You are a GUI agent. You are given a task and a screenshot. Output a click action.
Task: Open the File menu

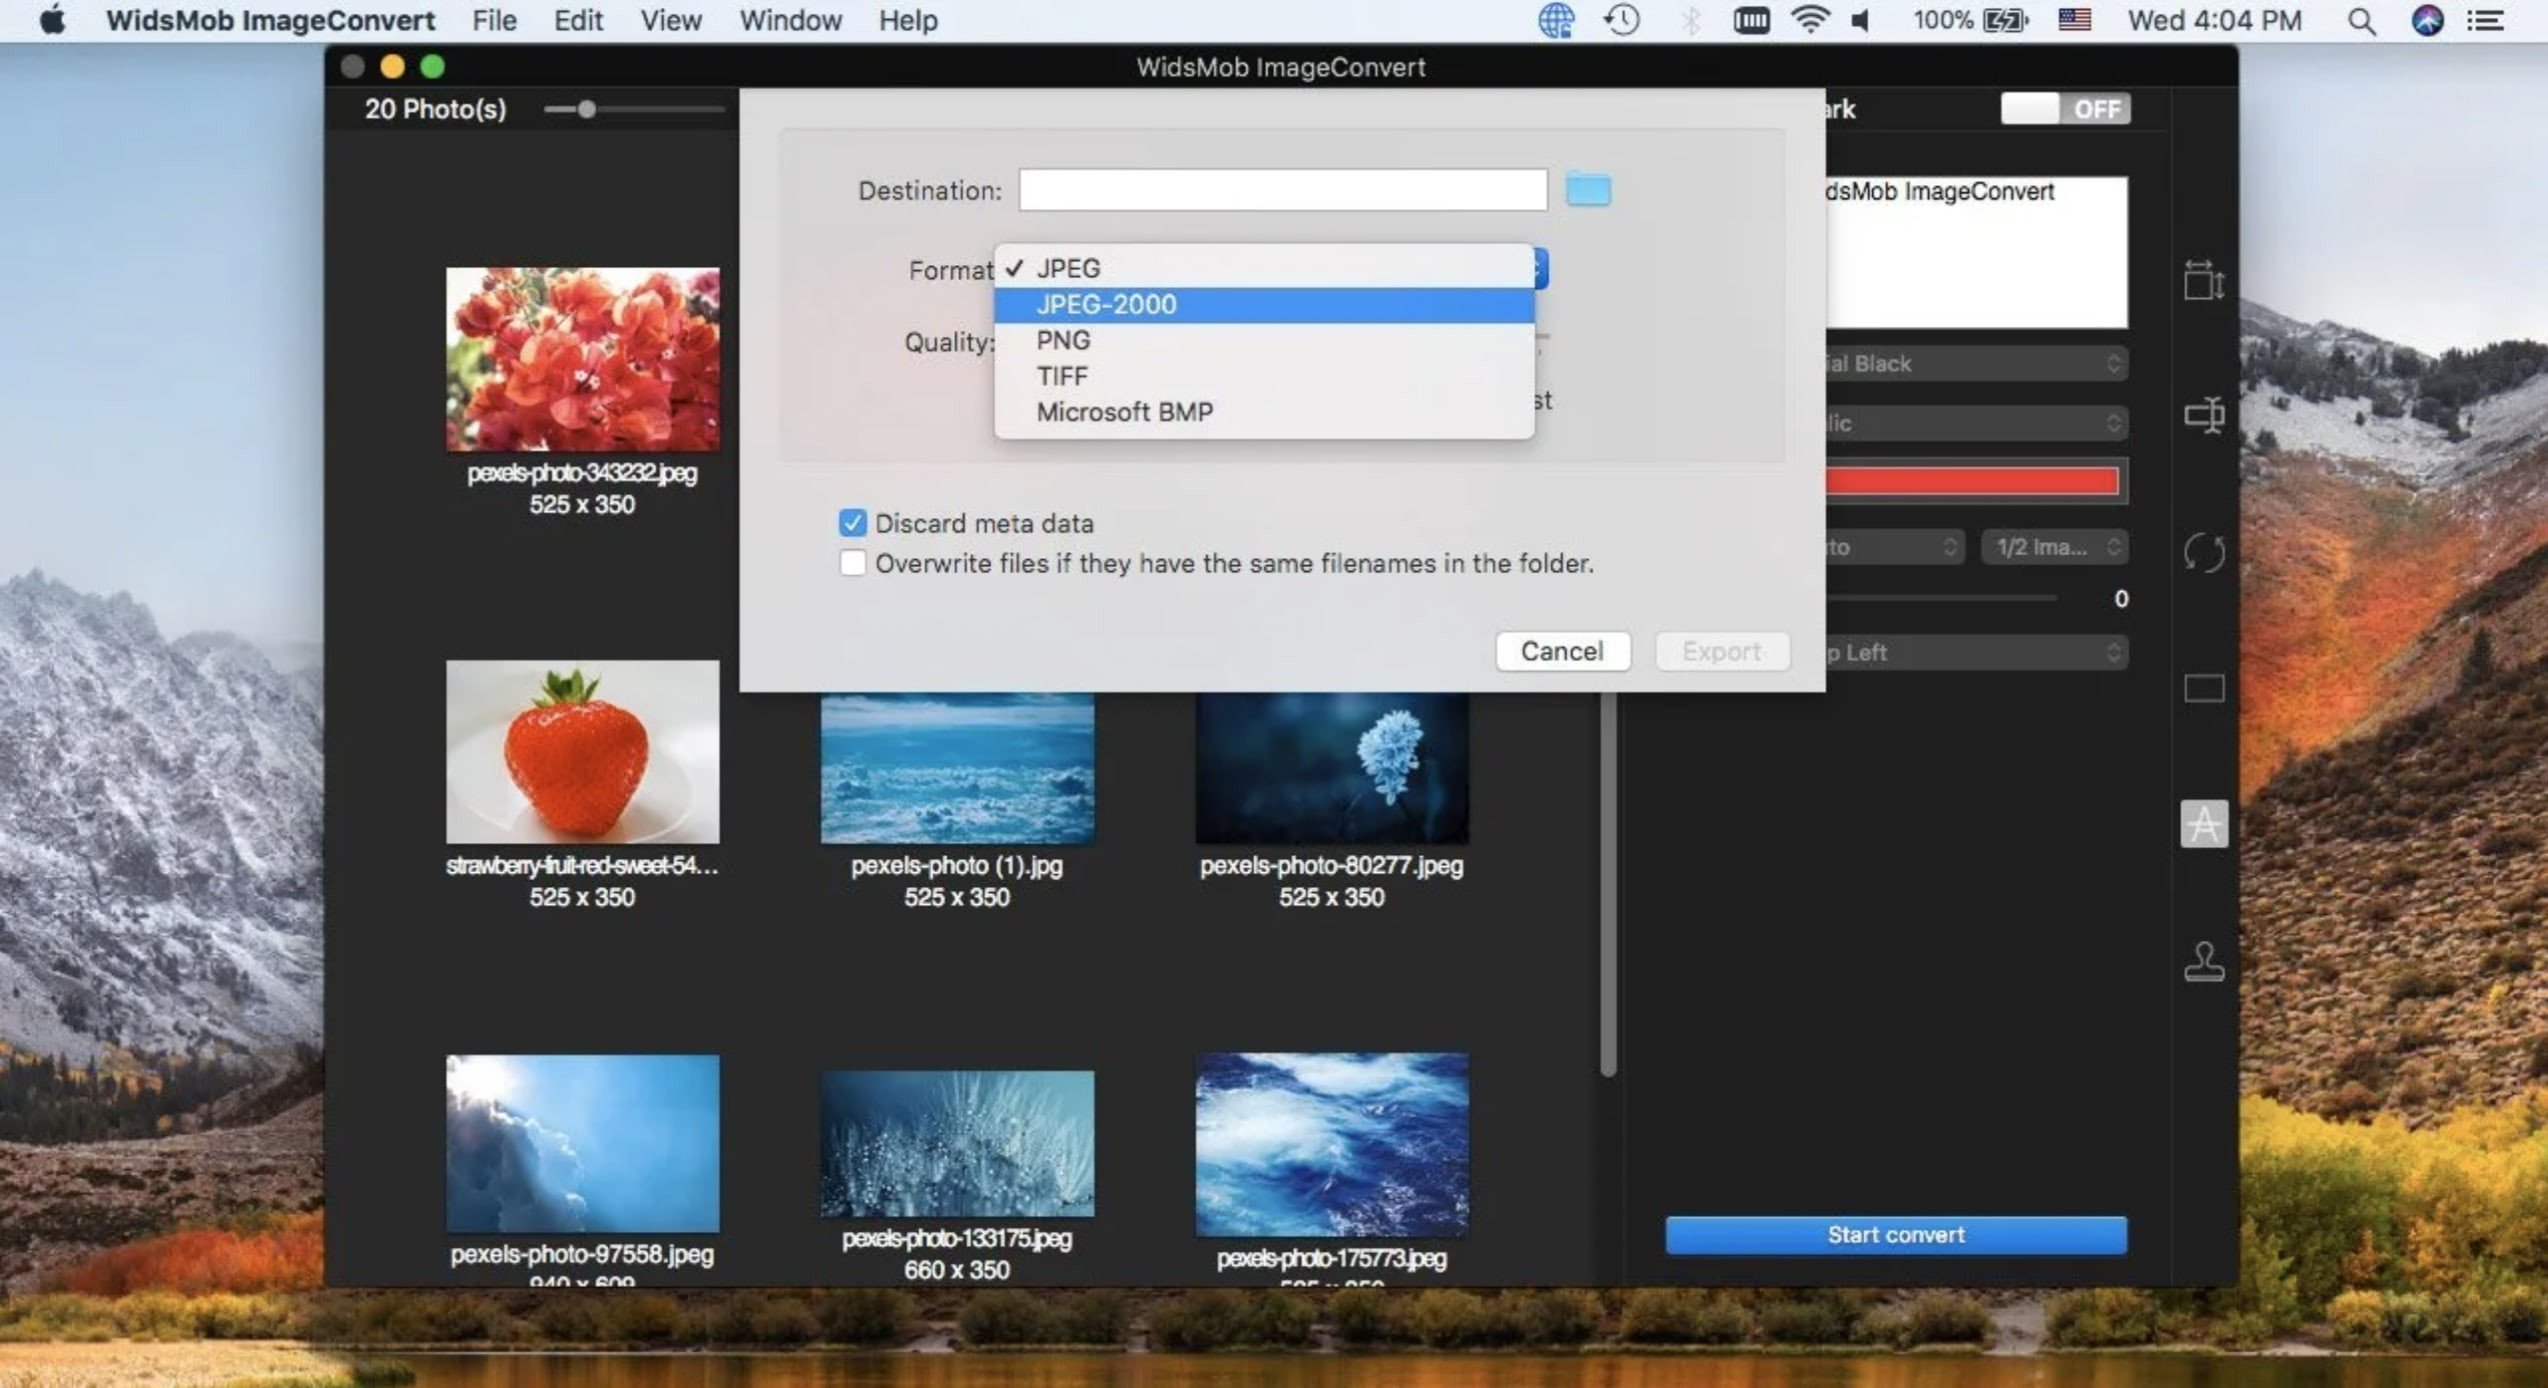click(494, 21)
